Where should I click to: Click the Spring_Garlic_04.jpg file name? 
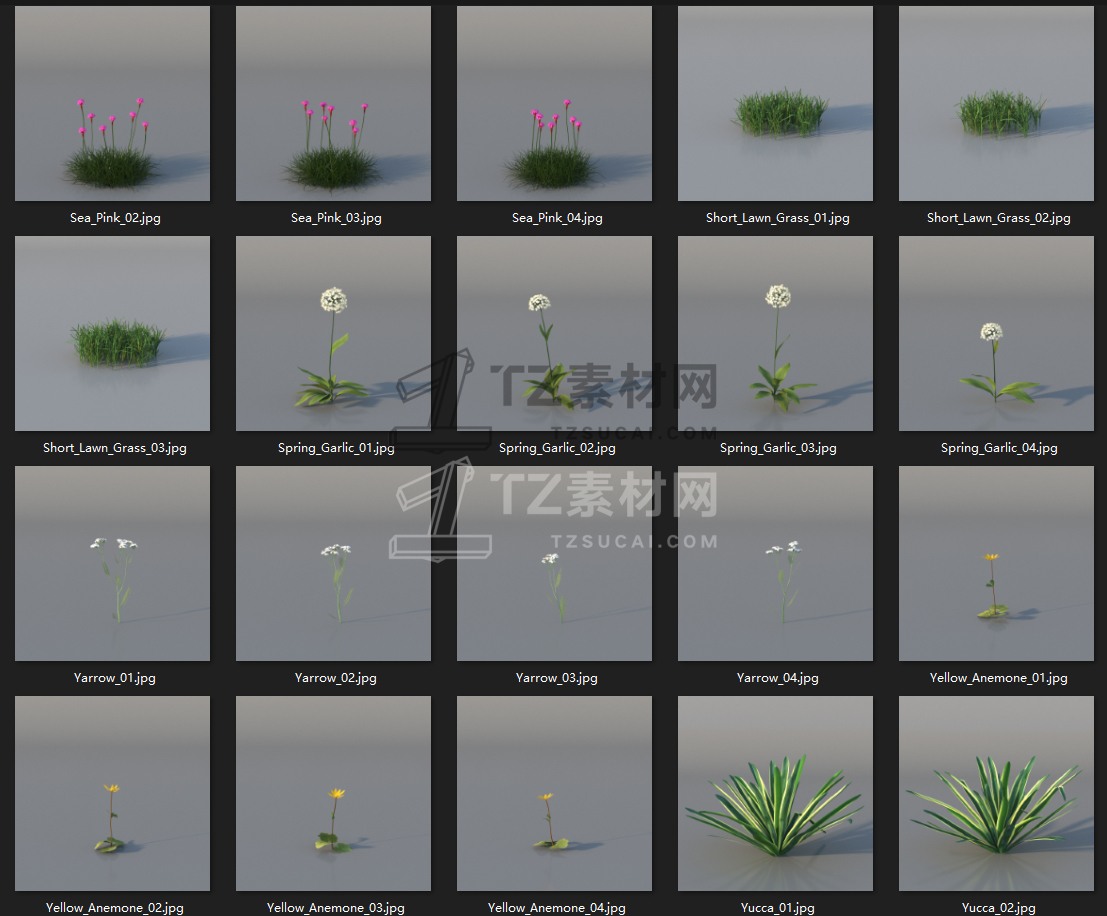[999, 448]
